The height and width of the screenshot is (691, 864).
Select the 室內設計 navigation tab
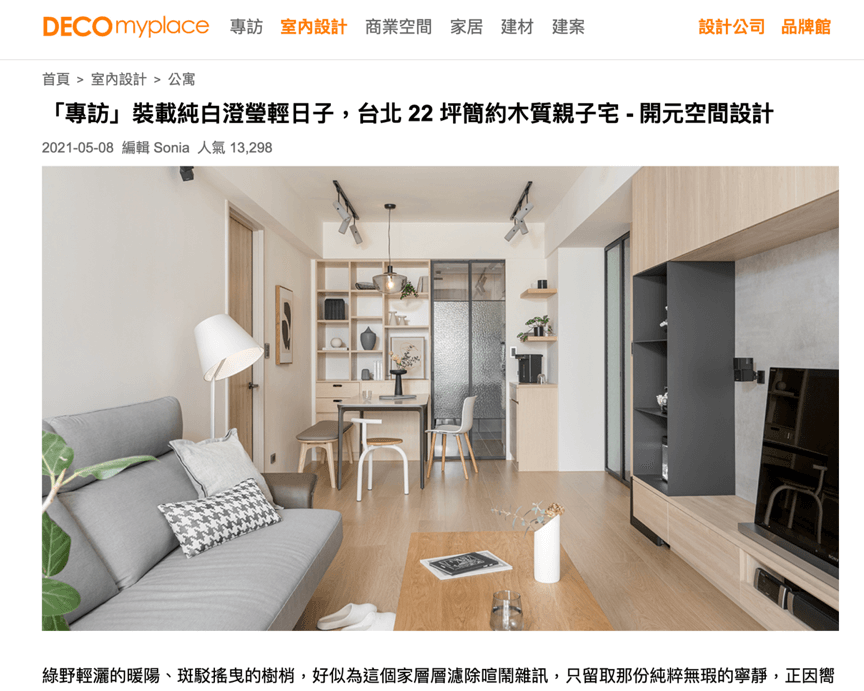pyautogui.click(x=314, y=26)
